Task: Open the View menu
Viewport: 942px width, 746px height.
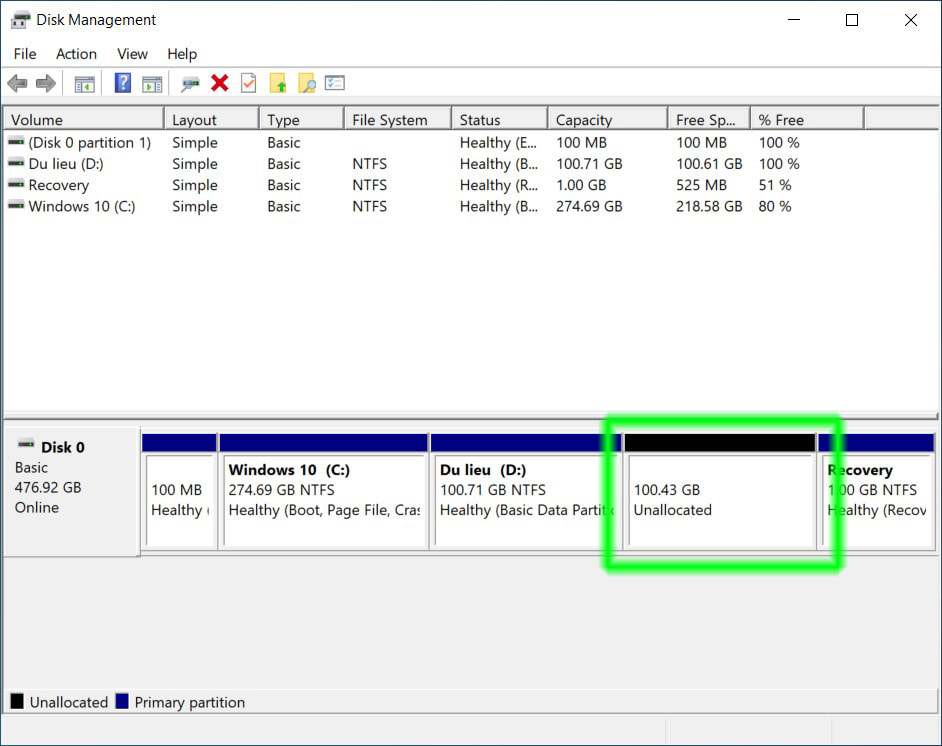Action: coord(131,54)
